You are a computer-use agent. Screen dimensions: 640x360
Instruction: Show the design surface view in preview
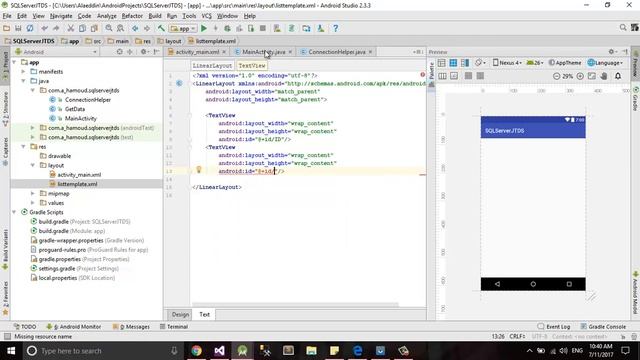pos(442,63)
